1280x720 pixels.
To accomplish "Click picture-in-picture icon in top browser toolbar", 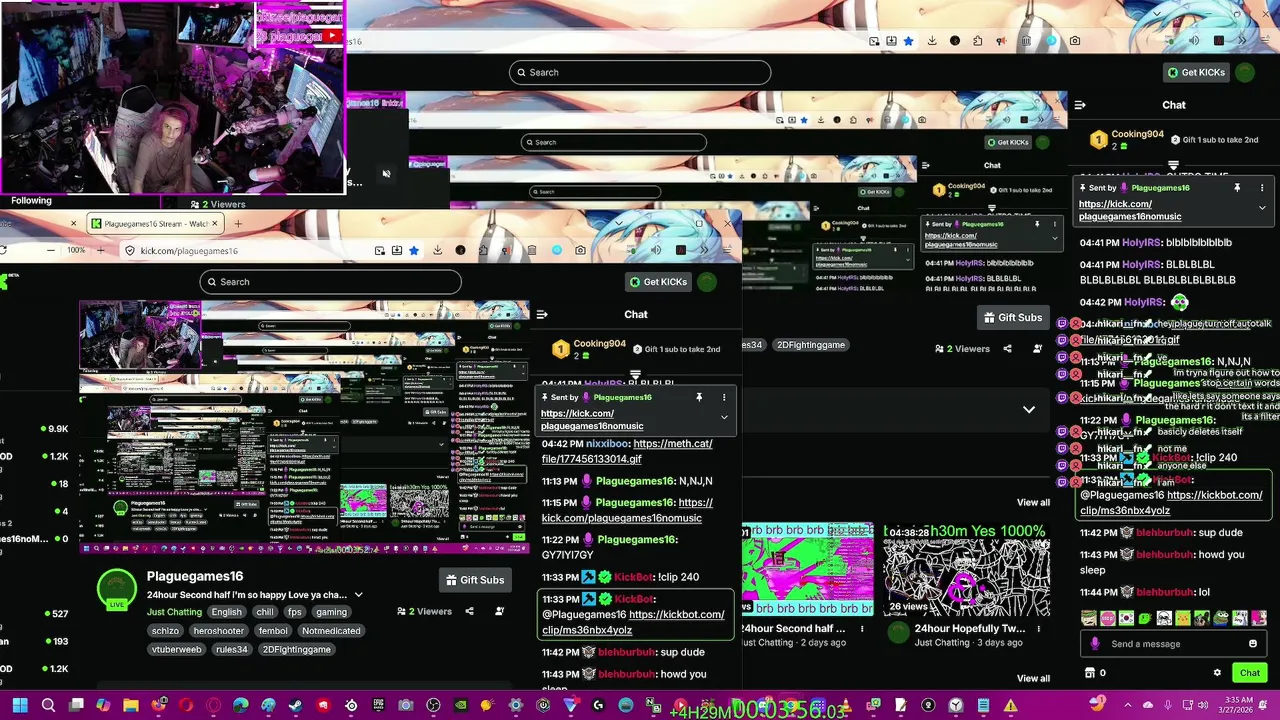I will tap(874, 41).
